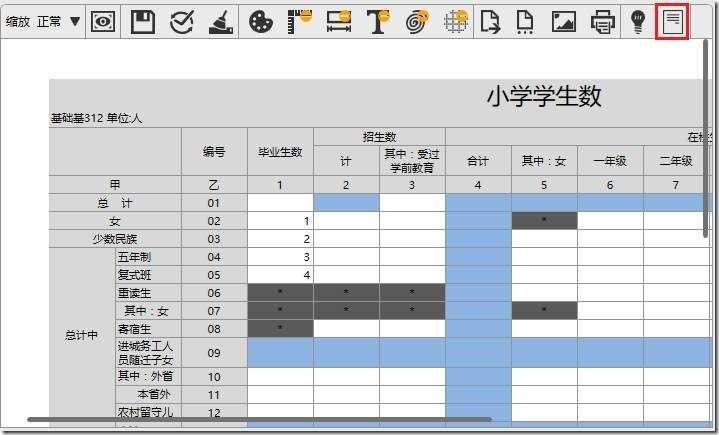Click the grid lines icon
Viewport: 719px width, 435px height.
(x=457, y=22)
